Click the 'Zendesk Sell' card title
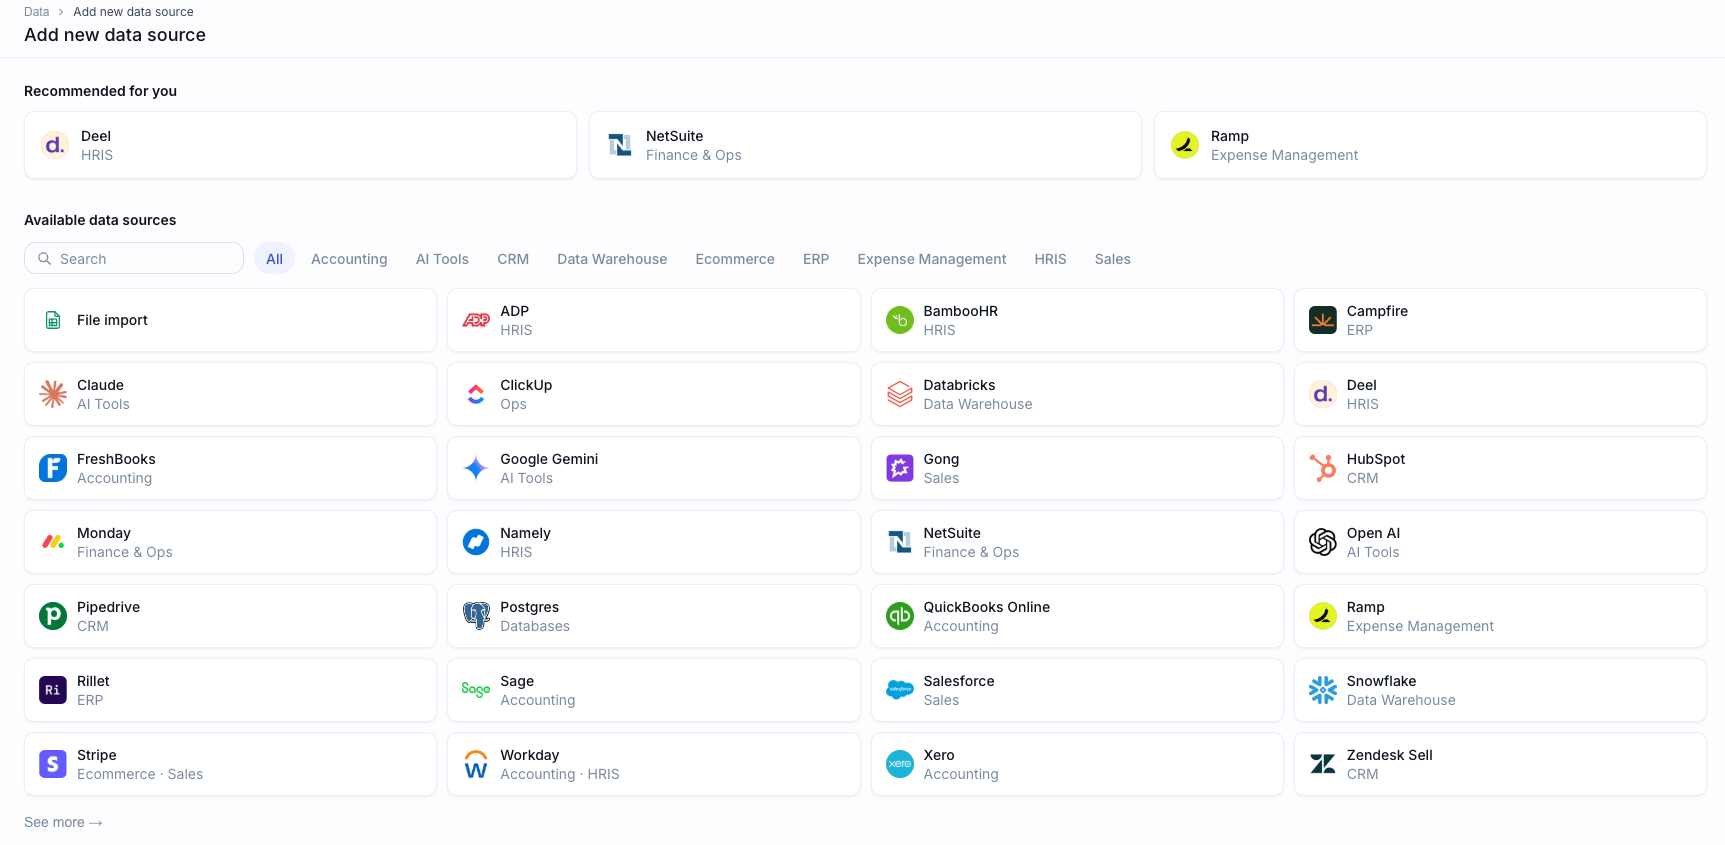 [x=1390, y=755]
